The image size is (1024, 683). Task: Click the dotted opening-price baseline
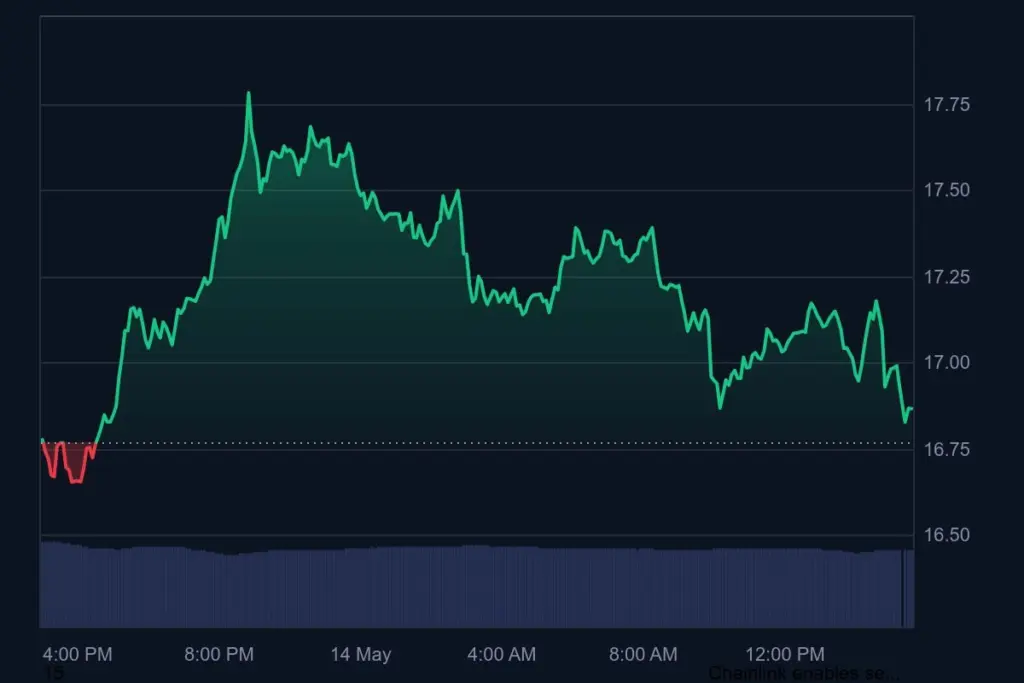[500, 442]
